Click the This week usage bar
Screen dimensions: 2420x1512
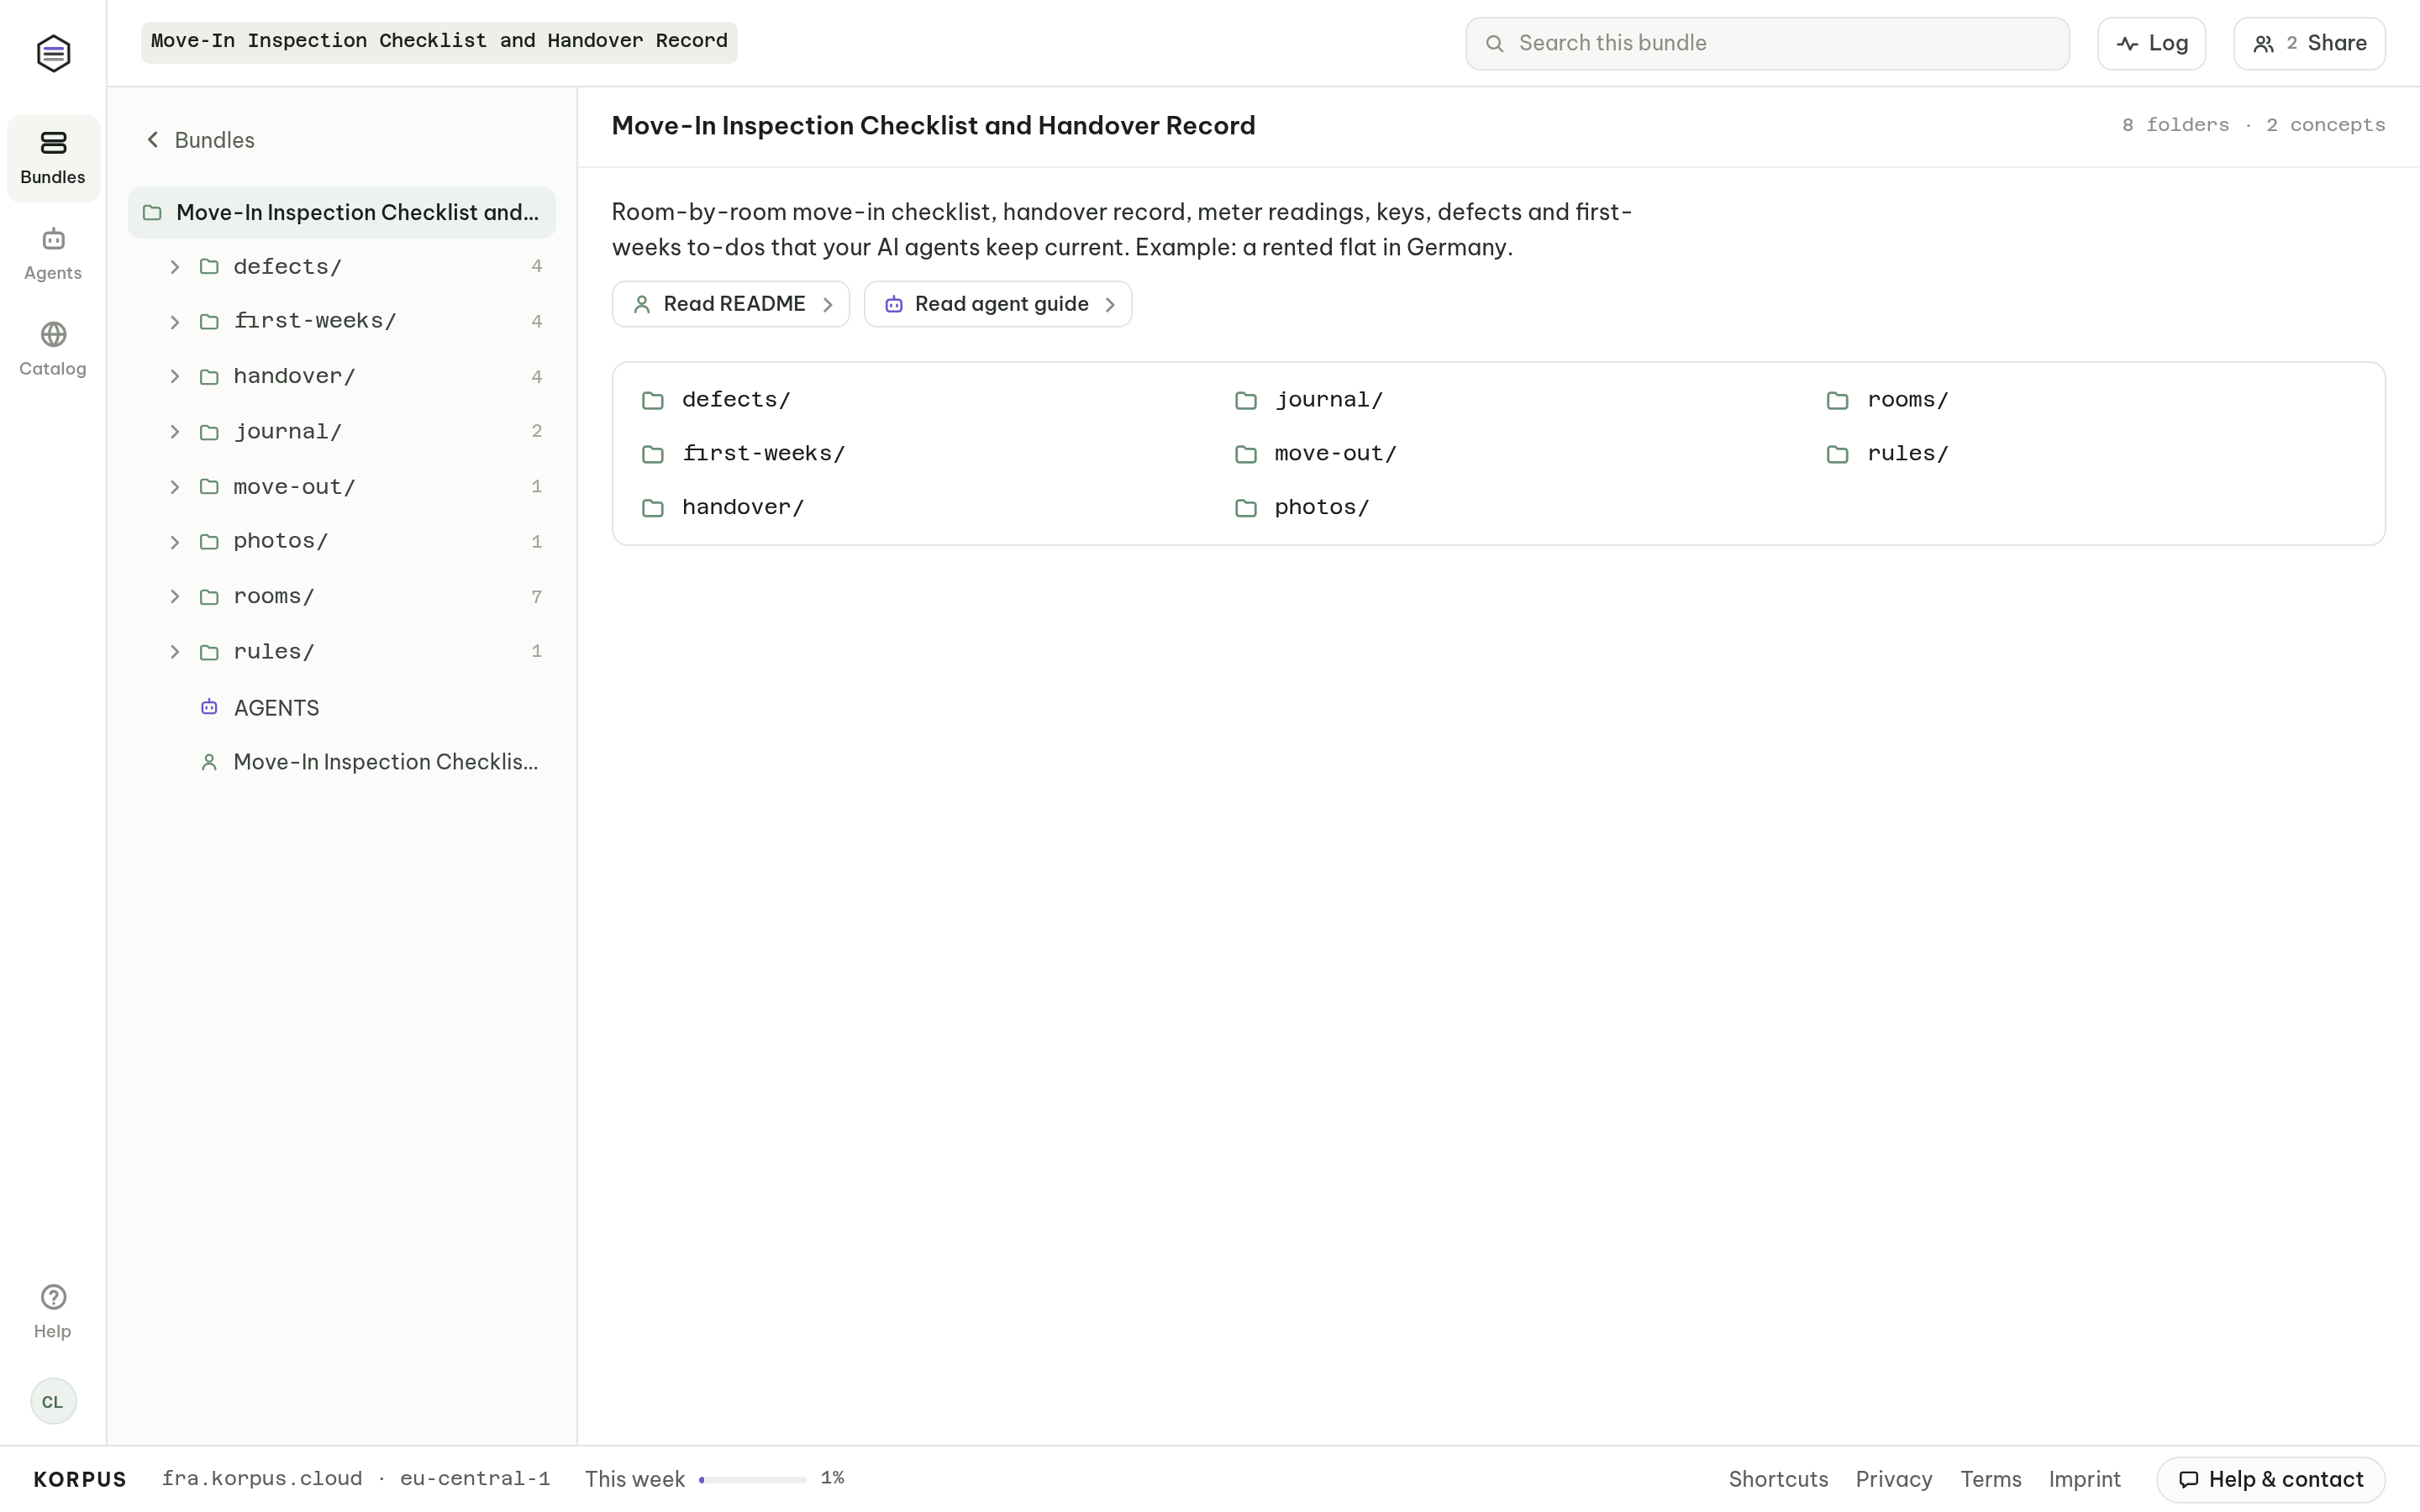pos(753,1479)
